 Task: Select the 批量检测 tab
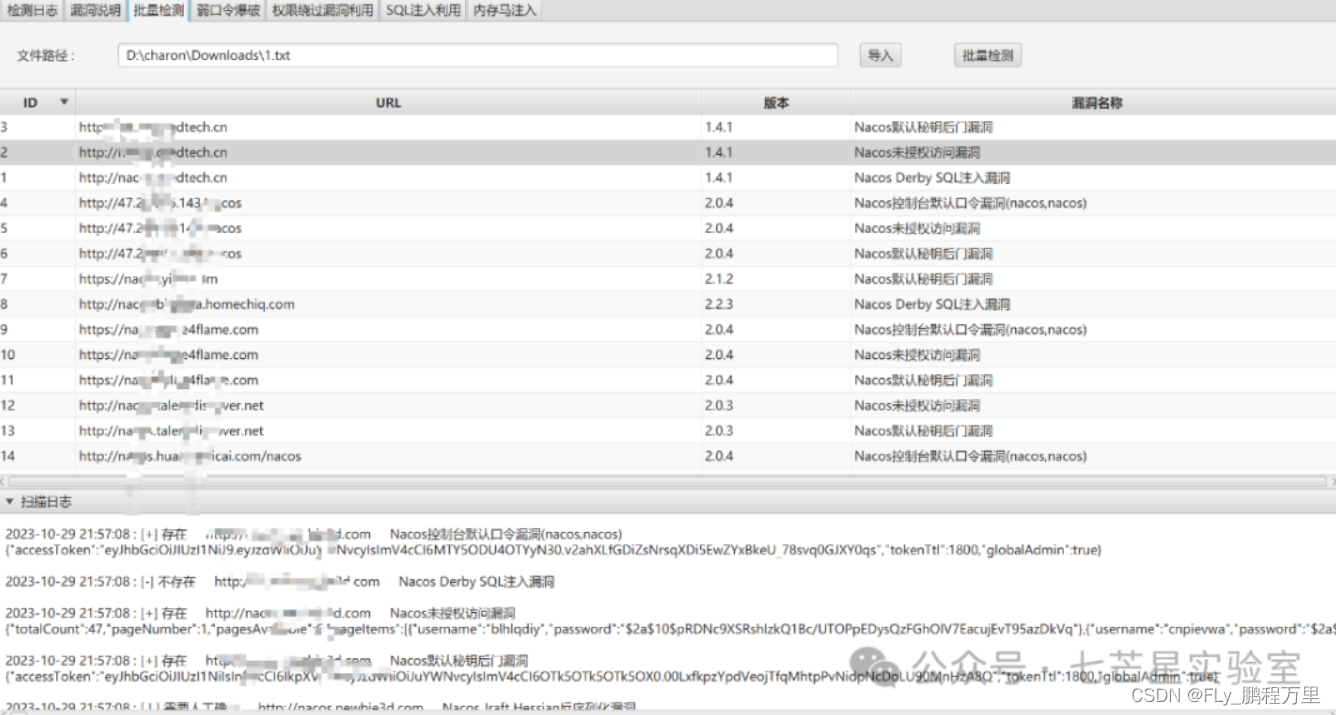[x=159, y=10]
